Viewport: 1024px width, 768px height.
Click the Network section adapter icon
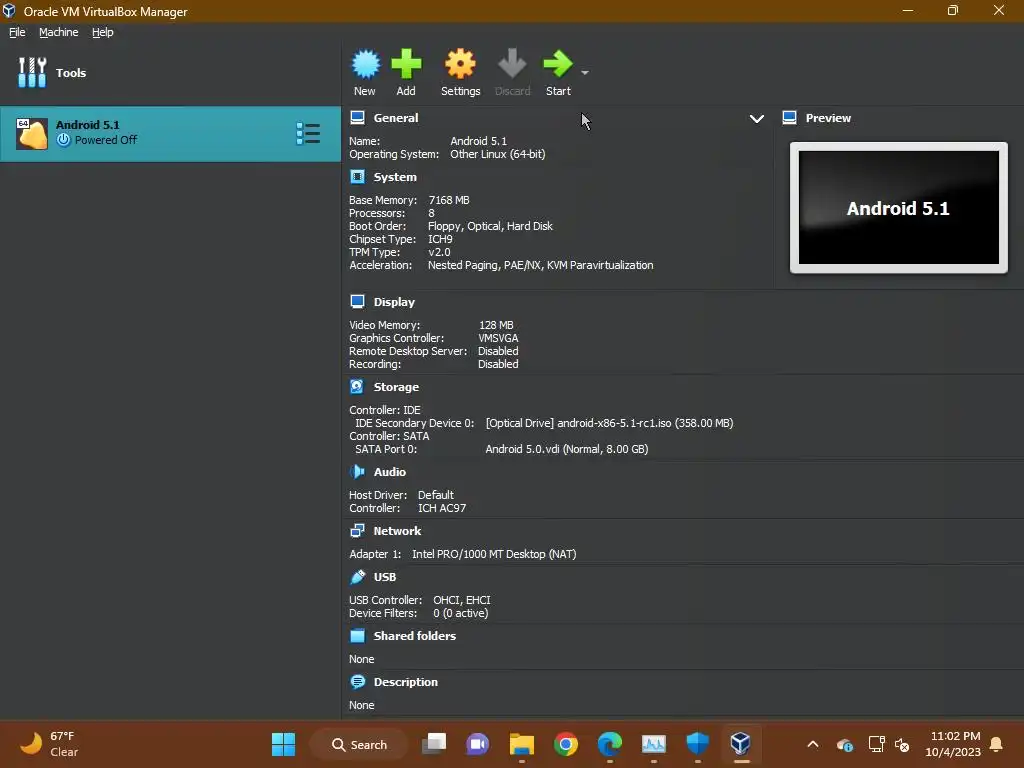[x=357, y=530]
